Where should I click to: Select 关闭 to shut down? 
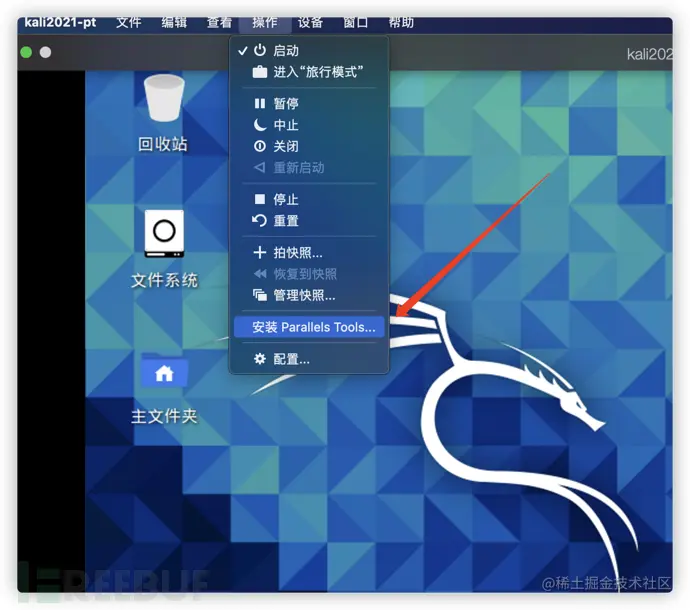(x=309, y=146)
